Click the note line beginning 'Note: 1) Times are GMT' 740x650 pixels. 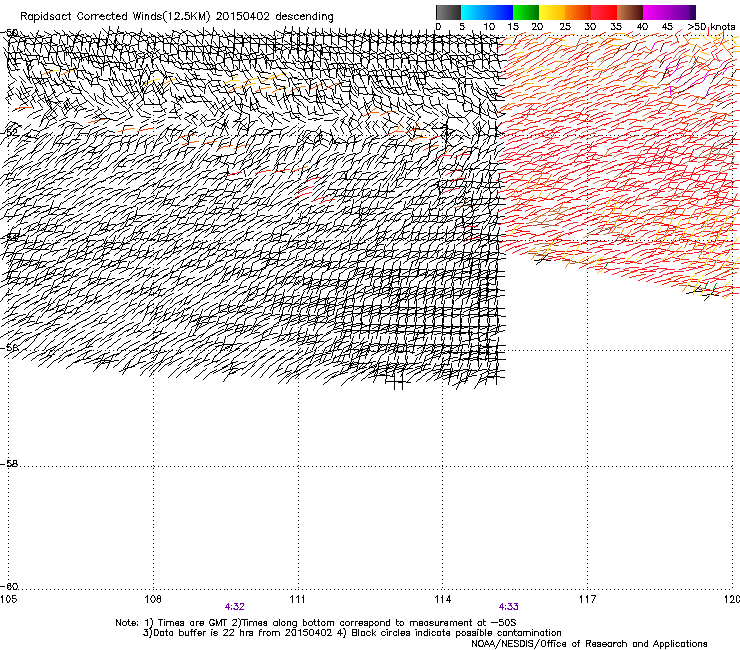point(316,623)
